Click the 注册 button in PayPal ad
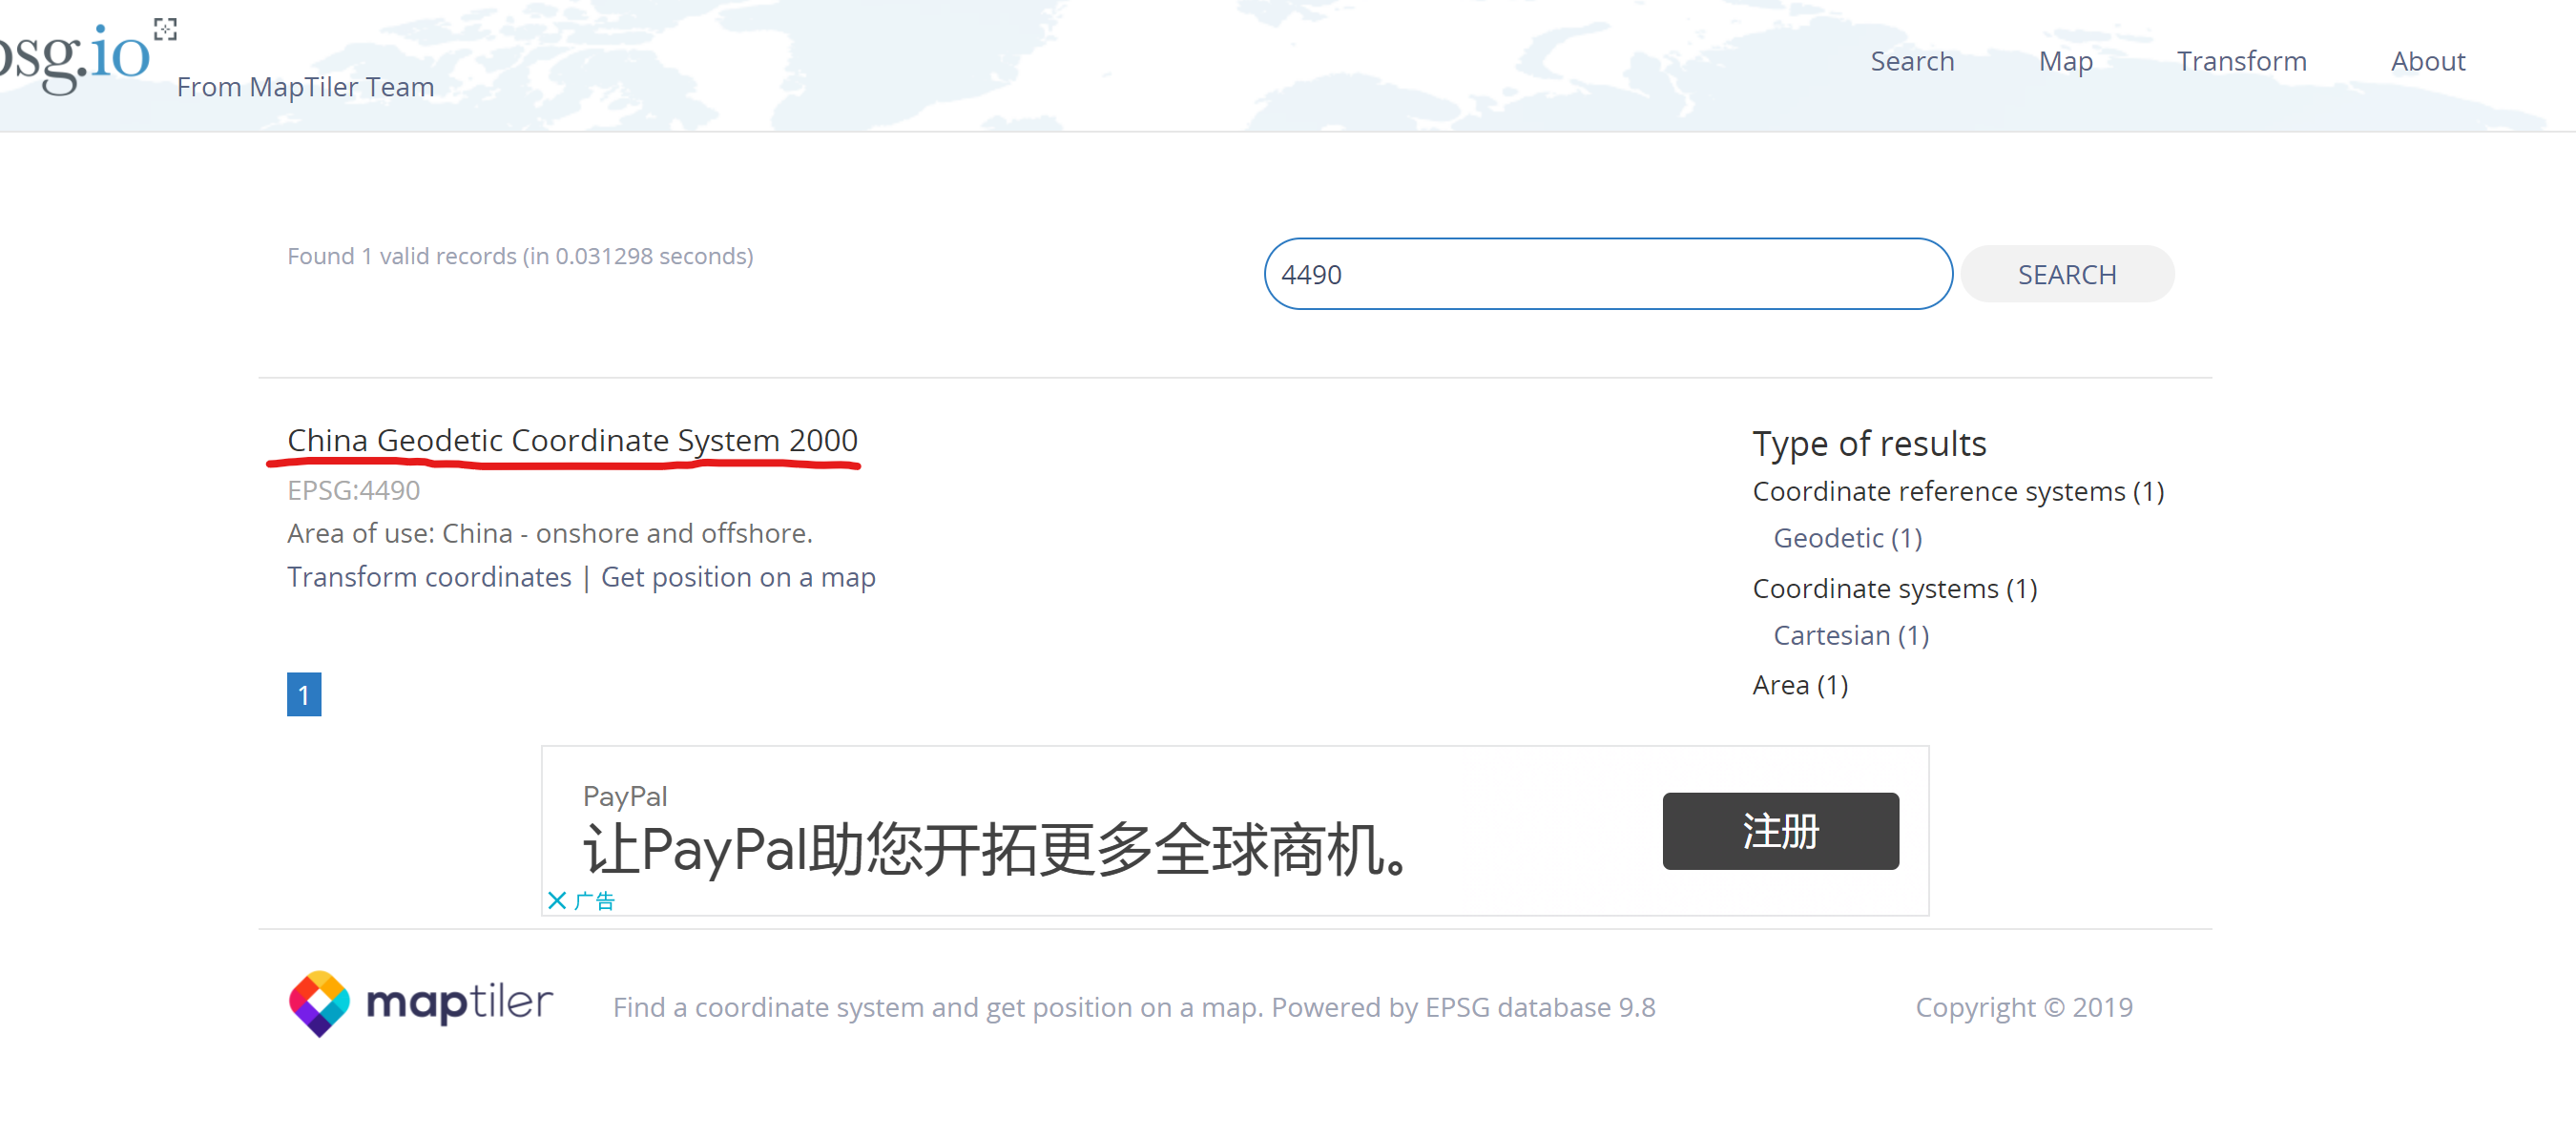This screenshot has width=2576, height=1137. pos(1780,831)
